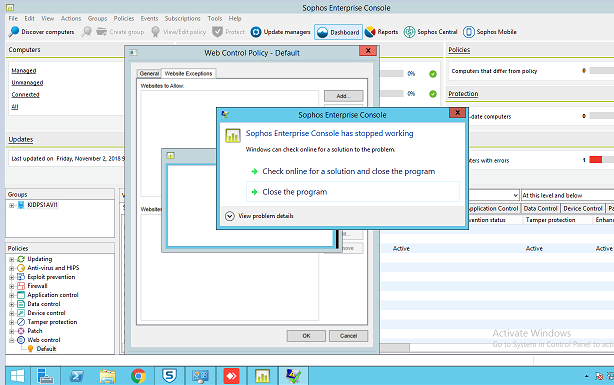This screenshot has width=614, height=385.
Task: Open Reports from the toolbar
Action: click(x=381, y=32)
